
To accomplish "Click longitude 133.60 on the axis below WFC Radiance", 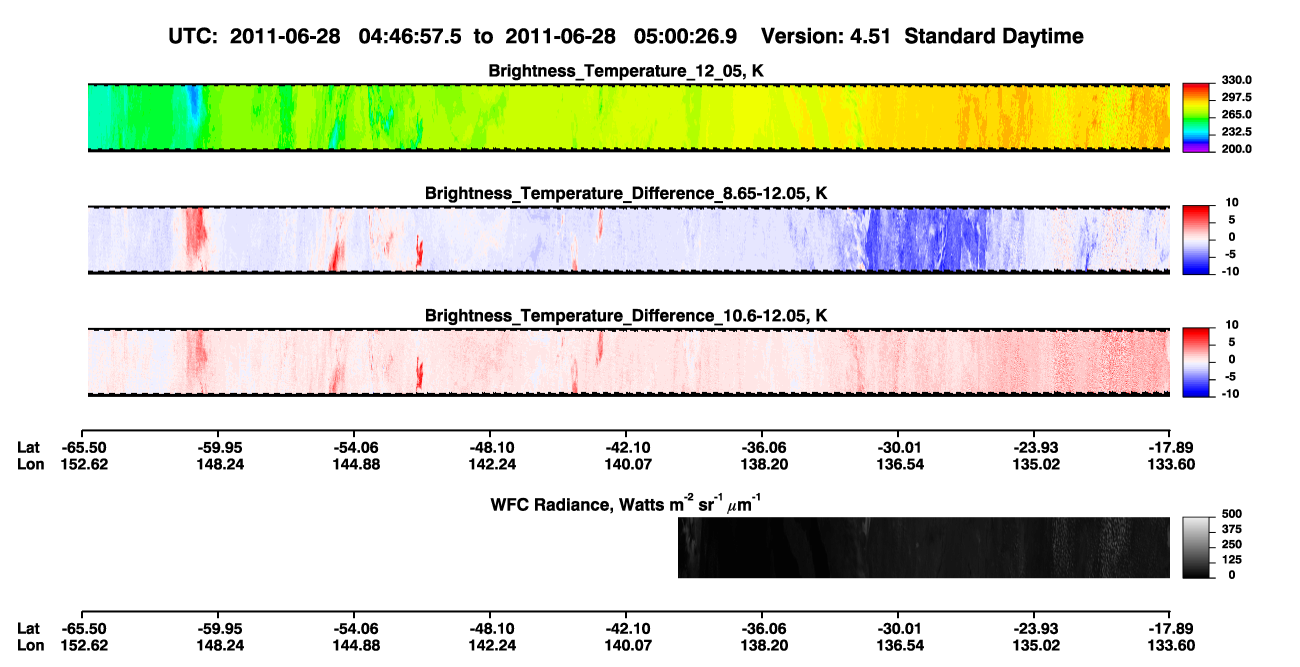I will point(1170,644).
